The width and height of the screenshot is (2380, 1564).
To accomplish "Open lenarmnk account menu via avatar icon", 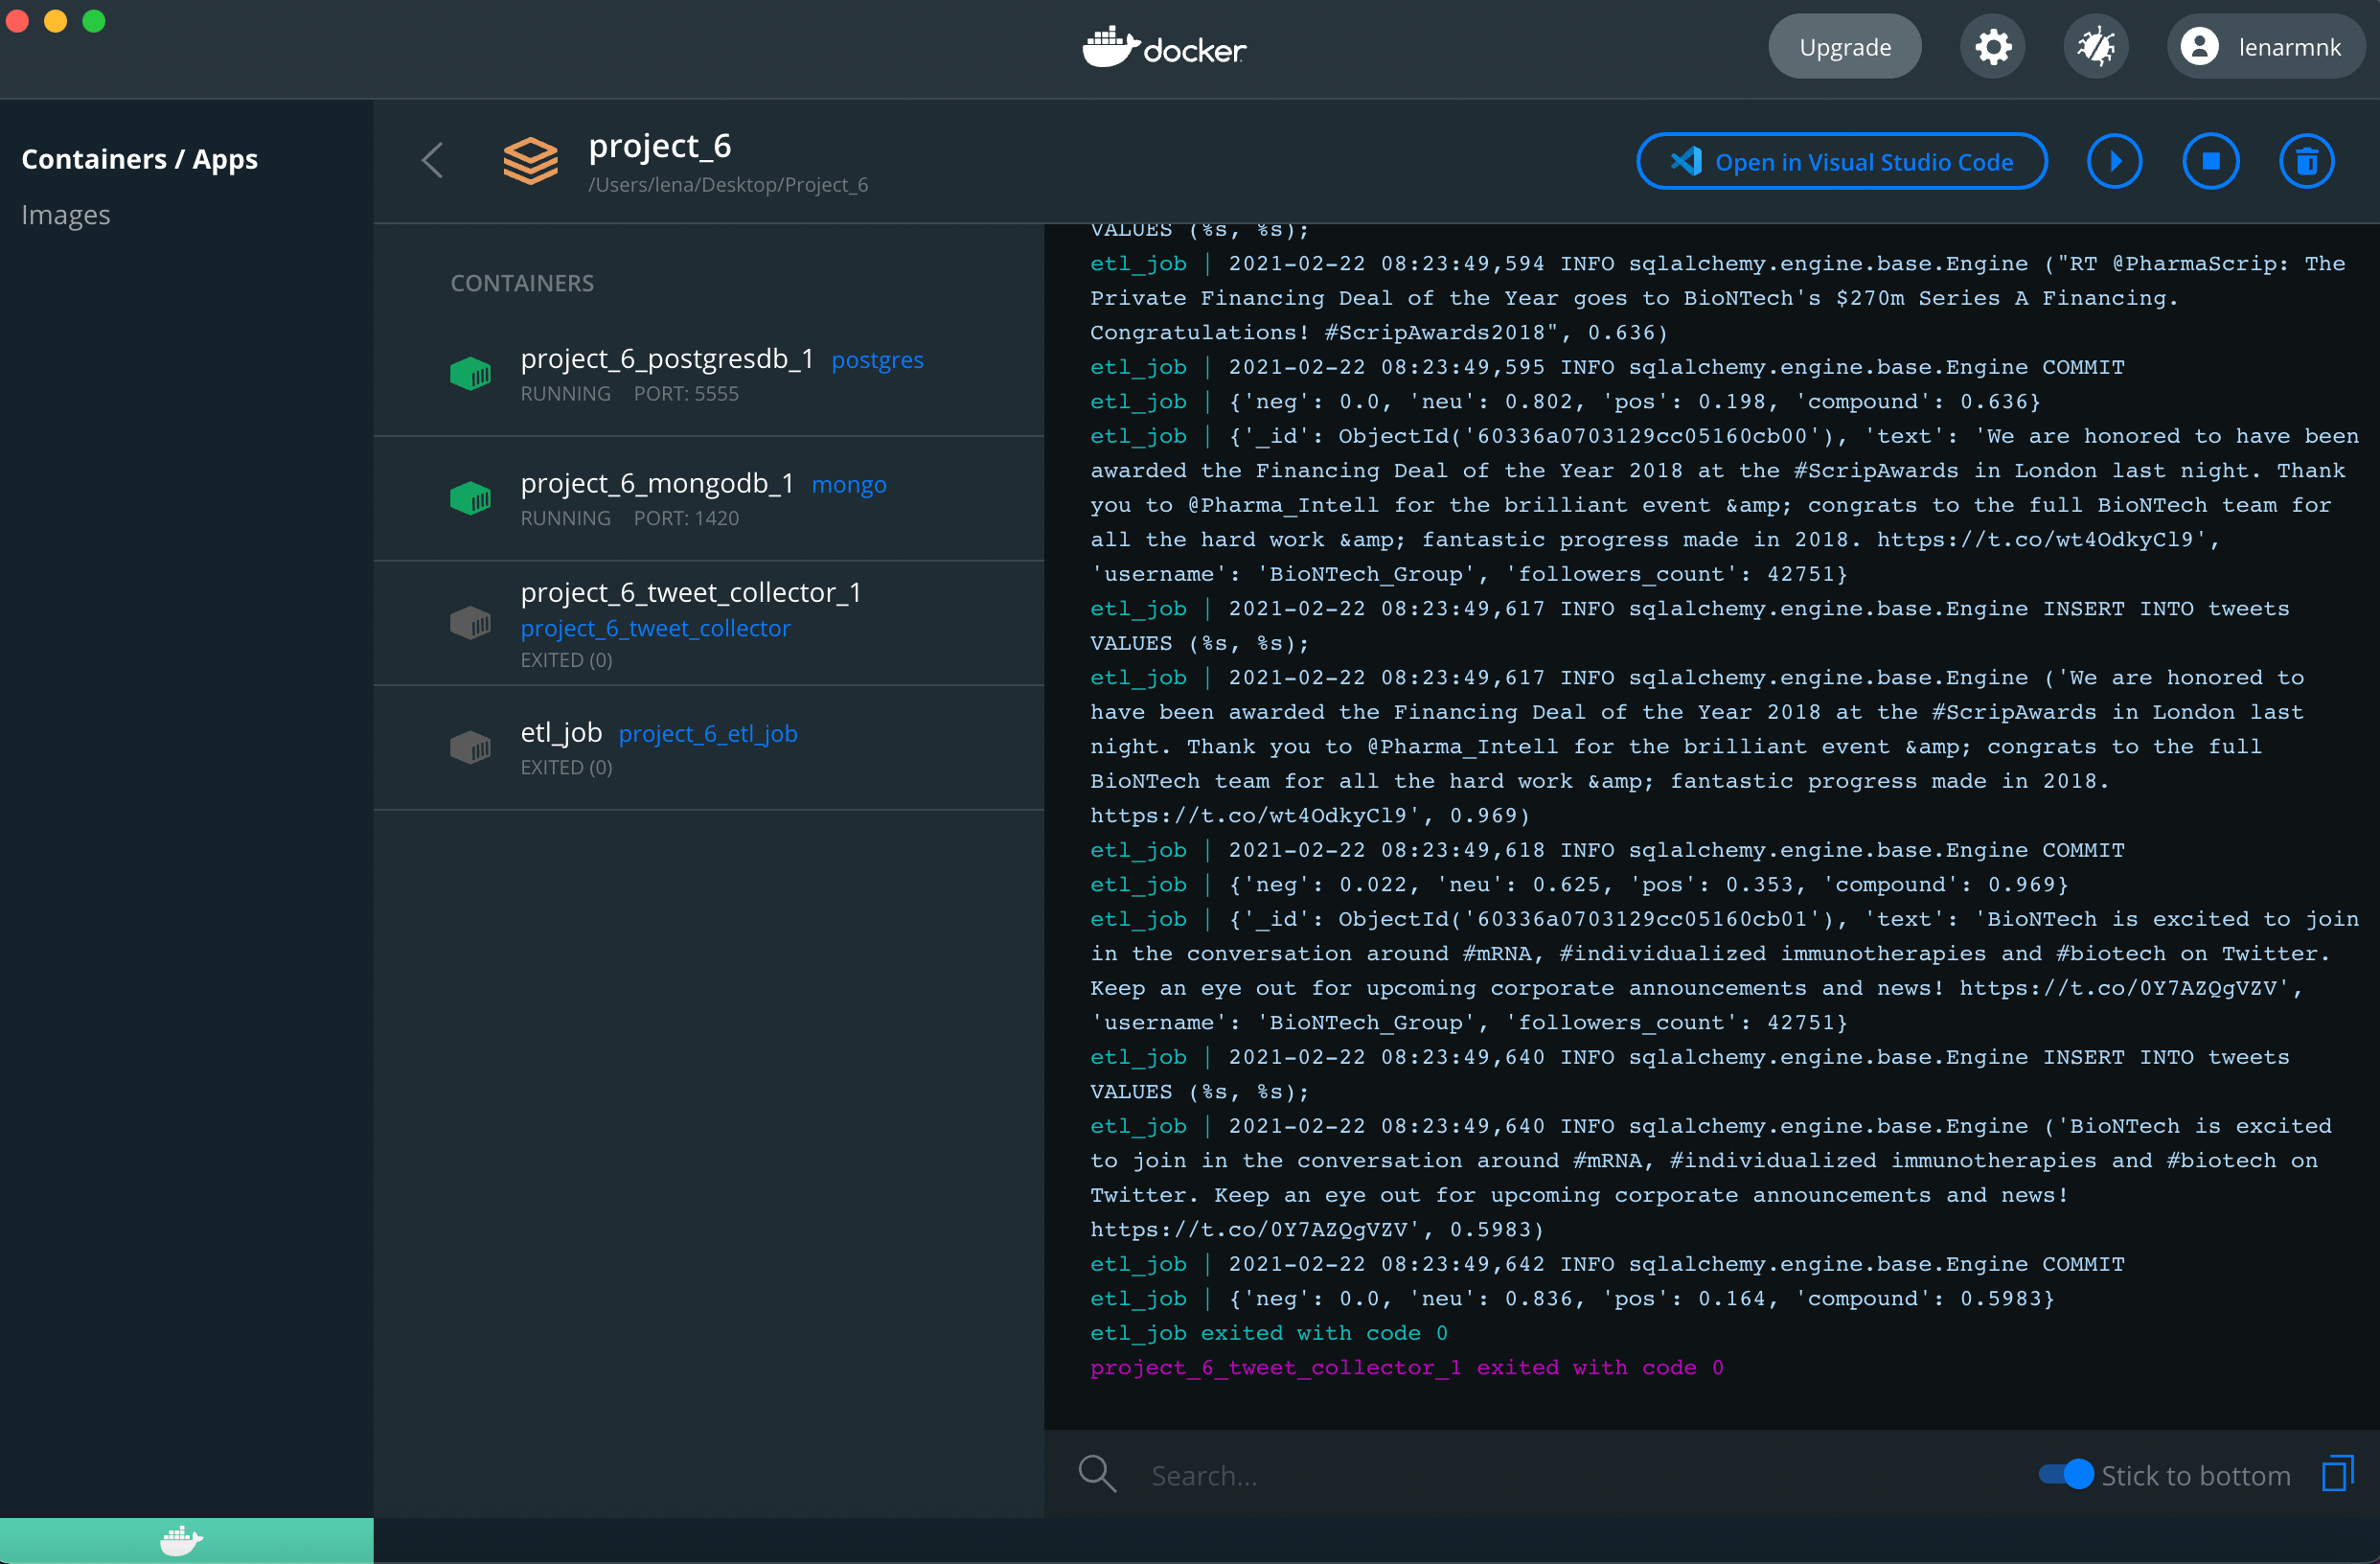I will (x=2201, y=46).
